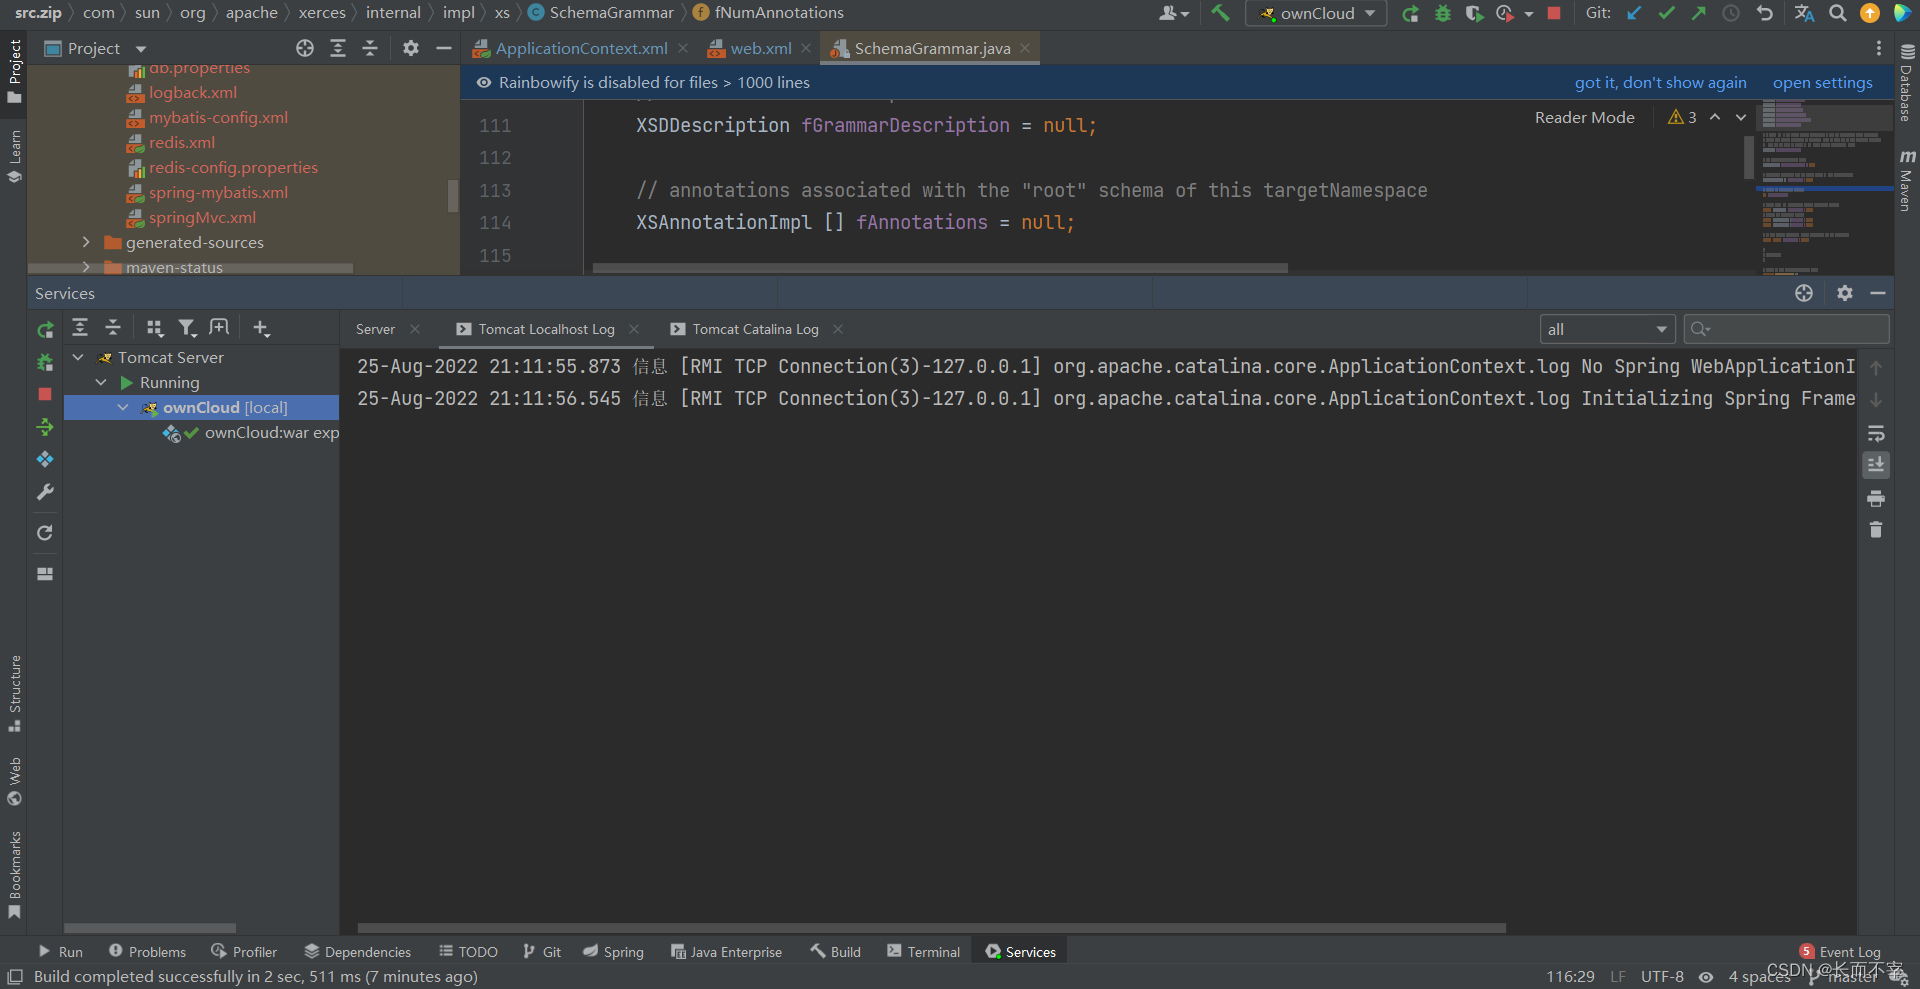
Task: Click the Rollback undo arrow icon
Action: coord(1765,13)
